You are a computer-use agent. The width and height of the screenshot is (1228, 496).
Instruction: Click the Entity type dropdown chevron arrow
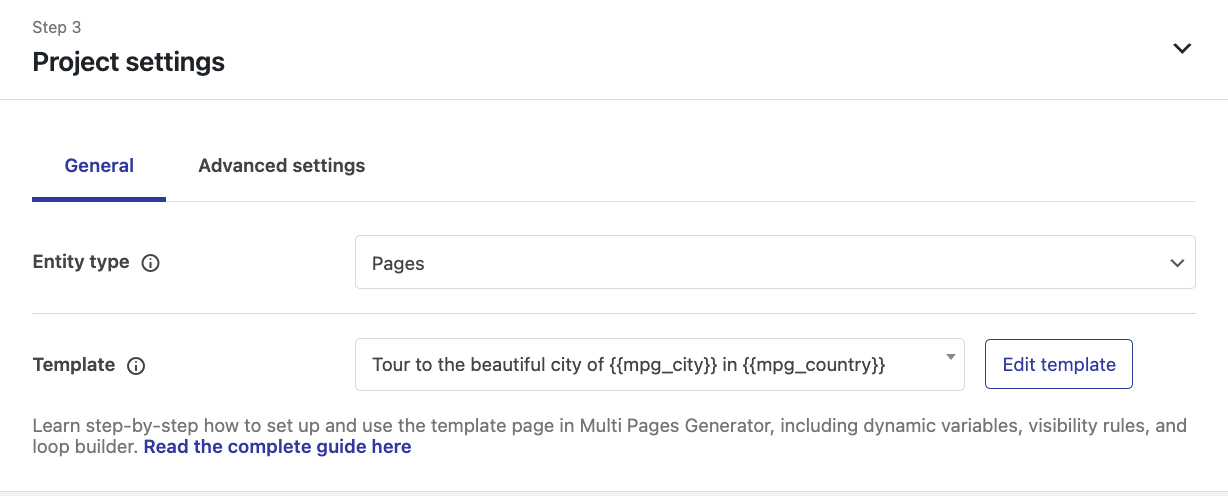[1177, 263]
